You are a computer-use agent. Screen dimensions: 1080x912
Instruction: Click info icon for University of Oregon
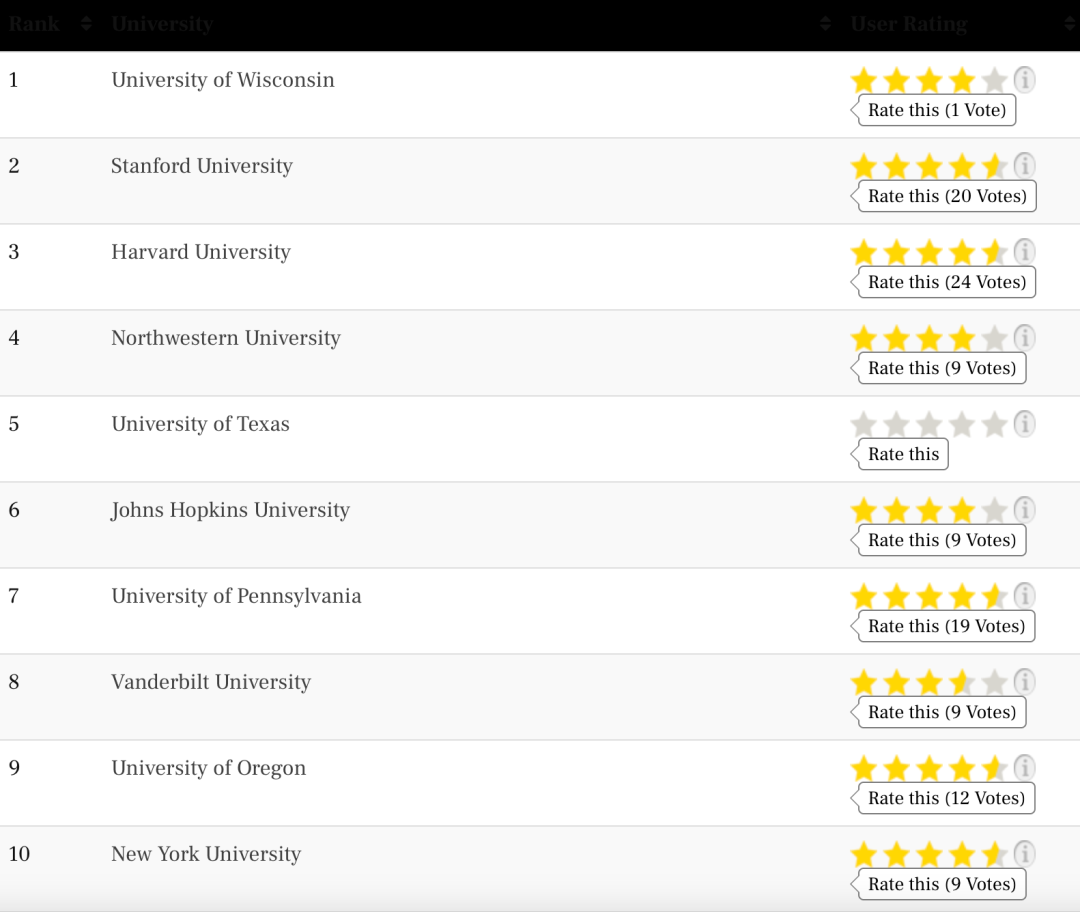point(1024,768)
